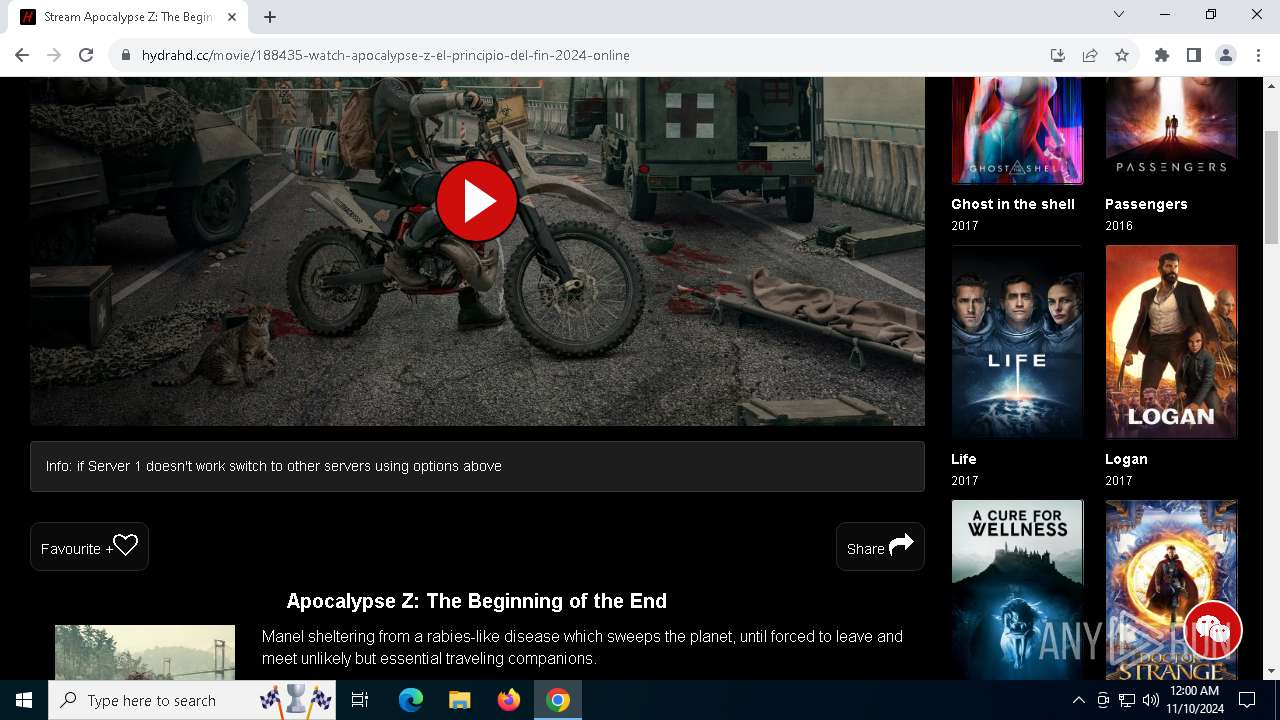
Task: Click the heart icon in Favourite button
Action: [125, 545]
